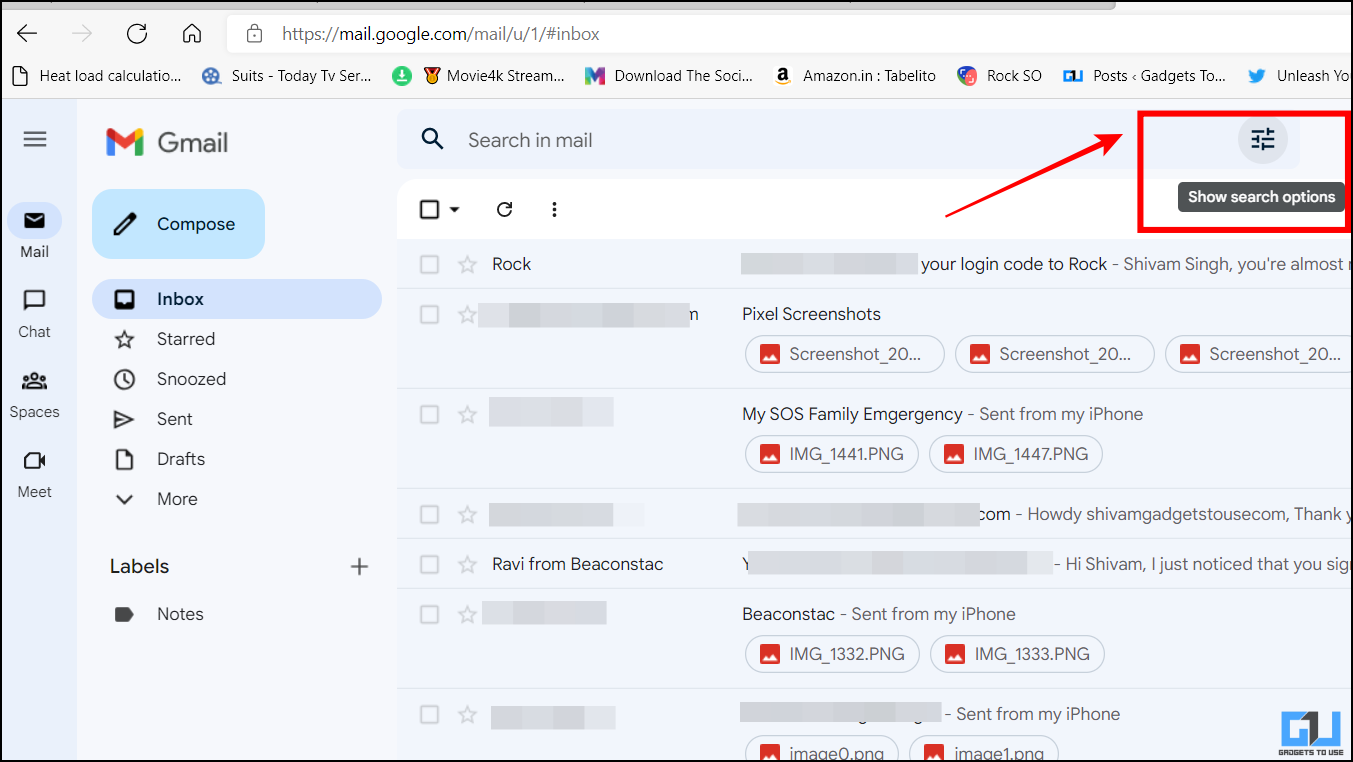
Task: Go back in the browser
Action: (27, 33)
